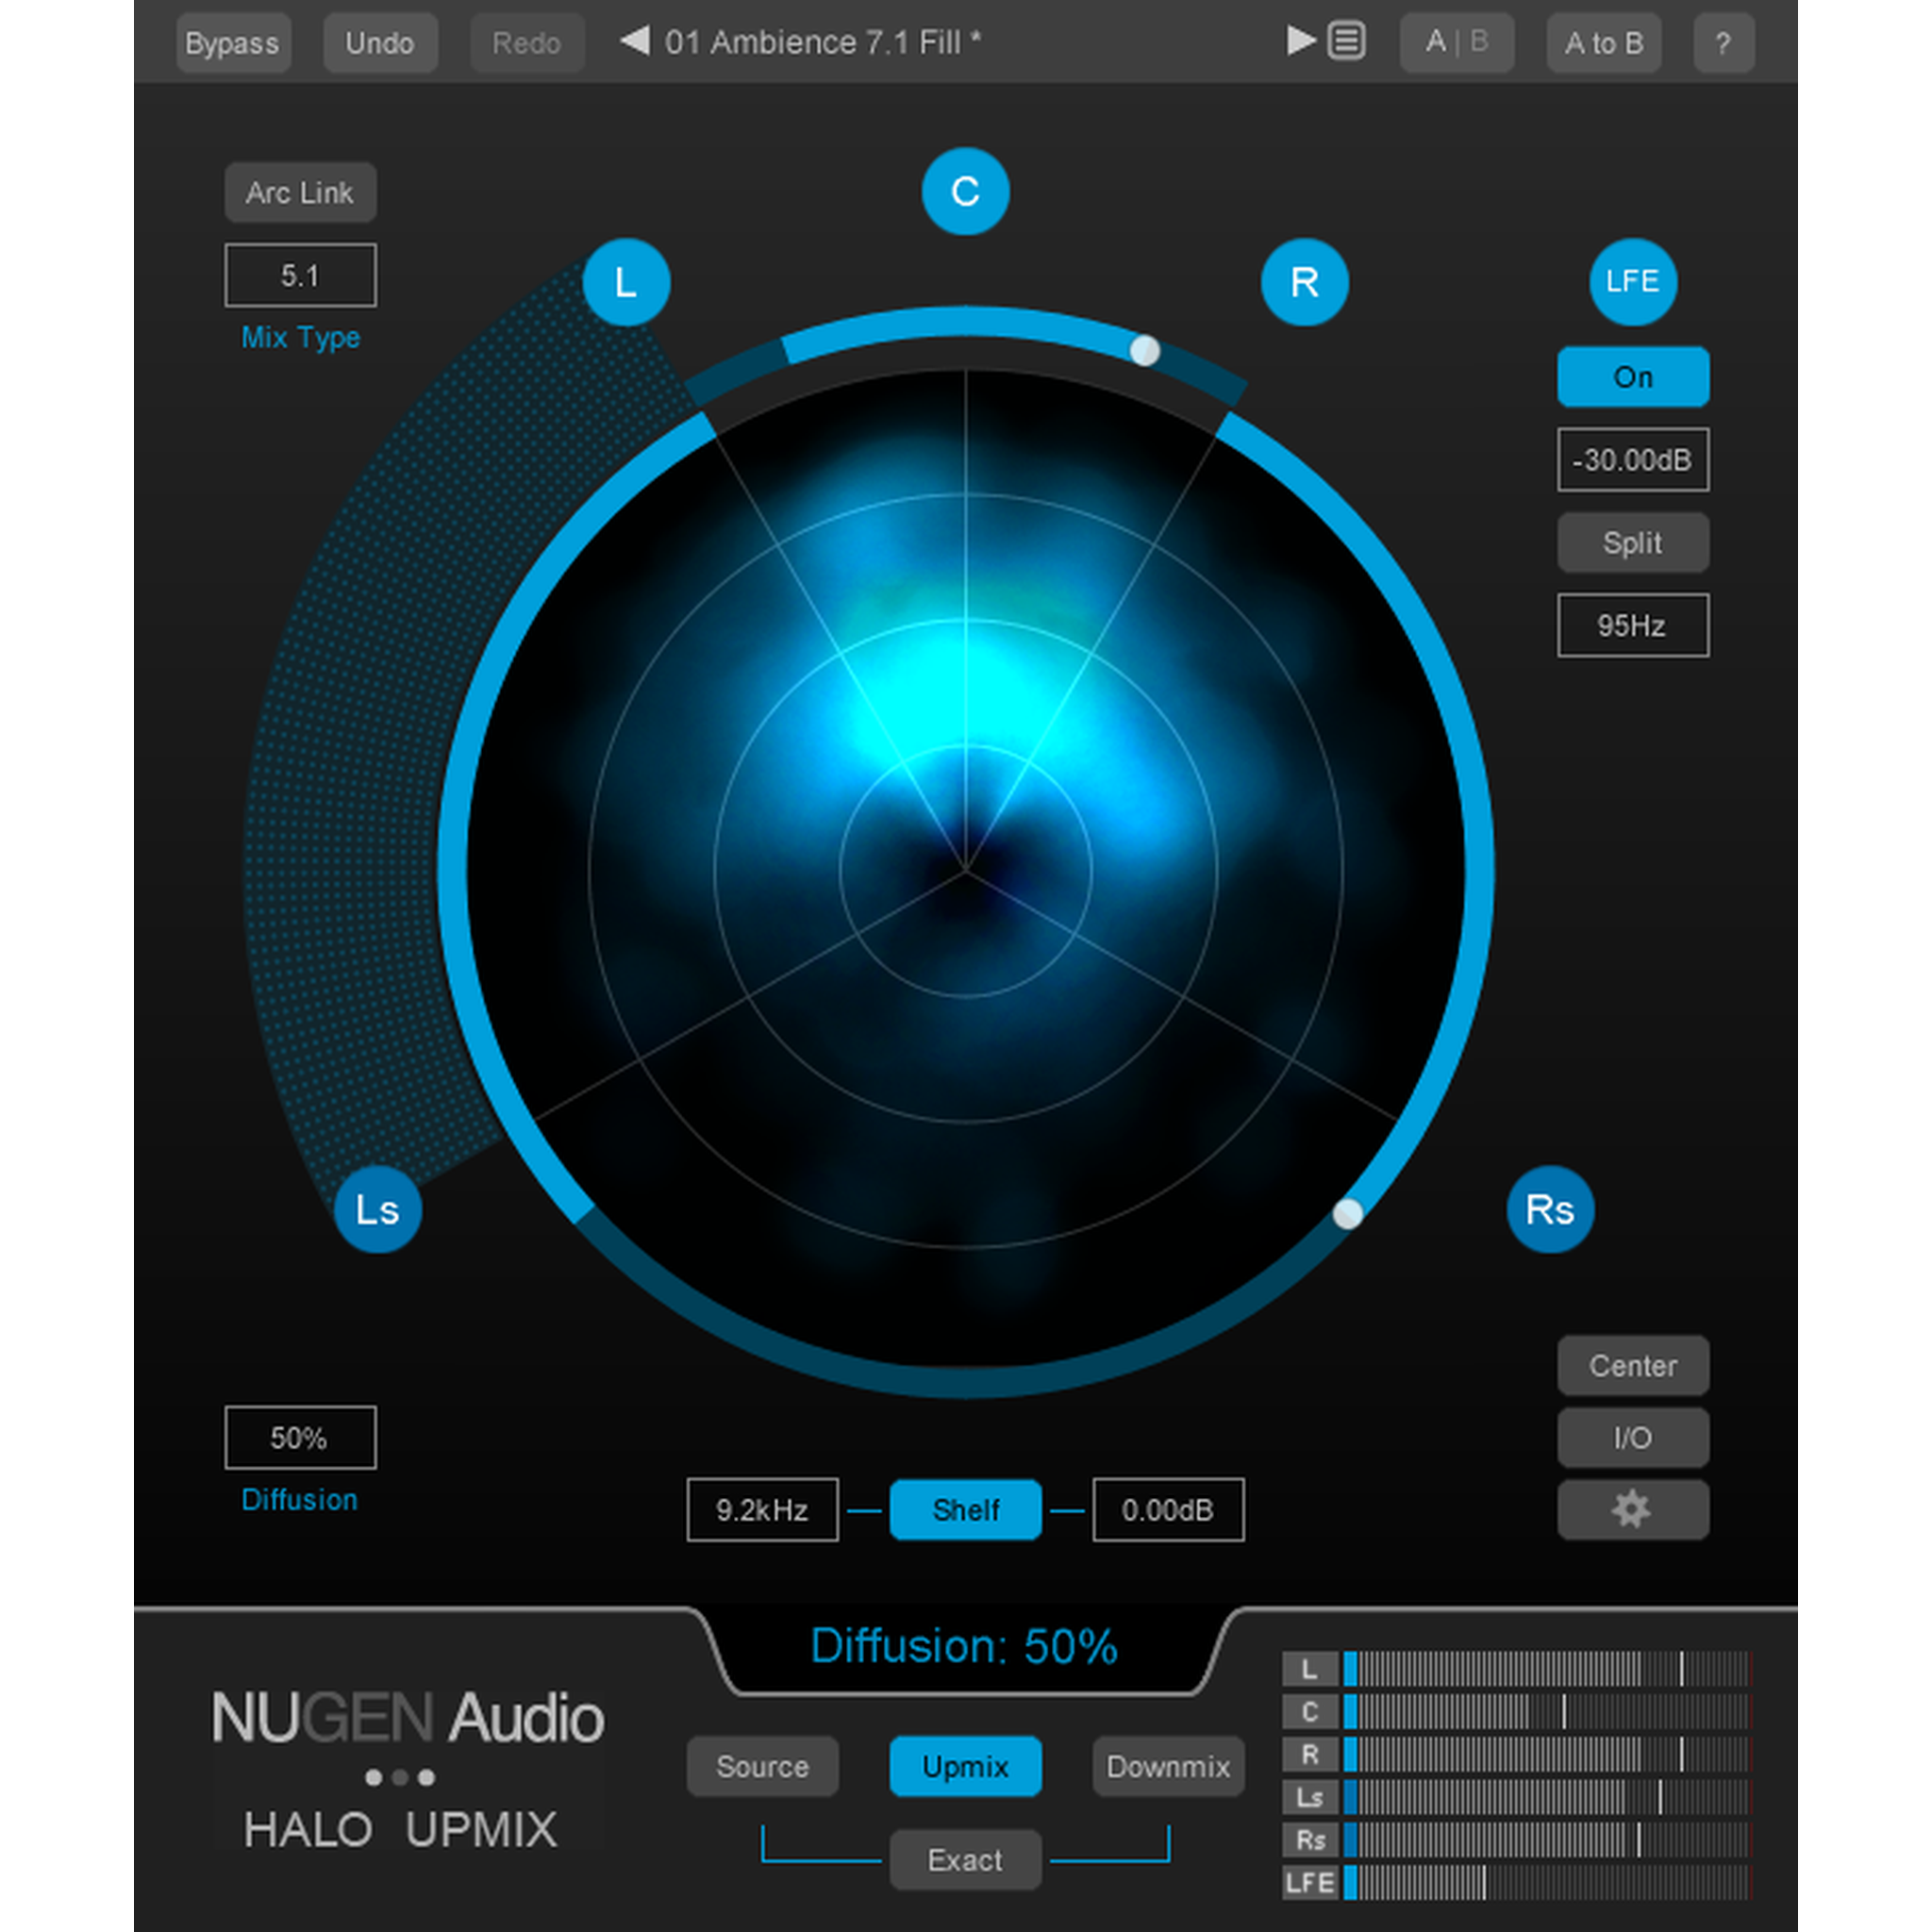Screen dimensions: 1932x1932
Task: Enable the Arc Link toggle
Action: pos(300,192)
